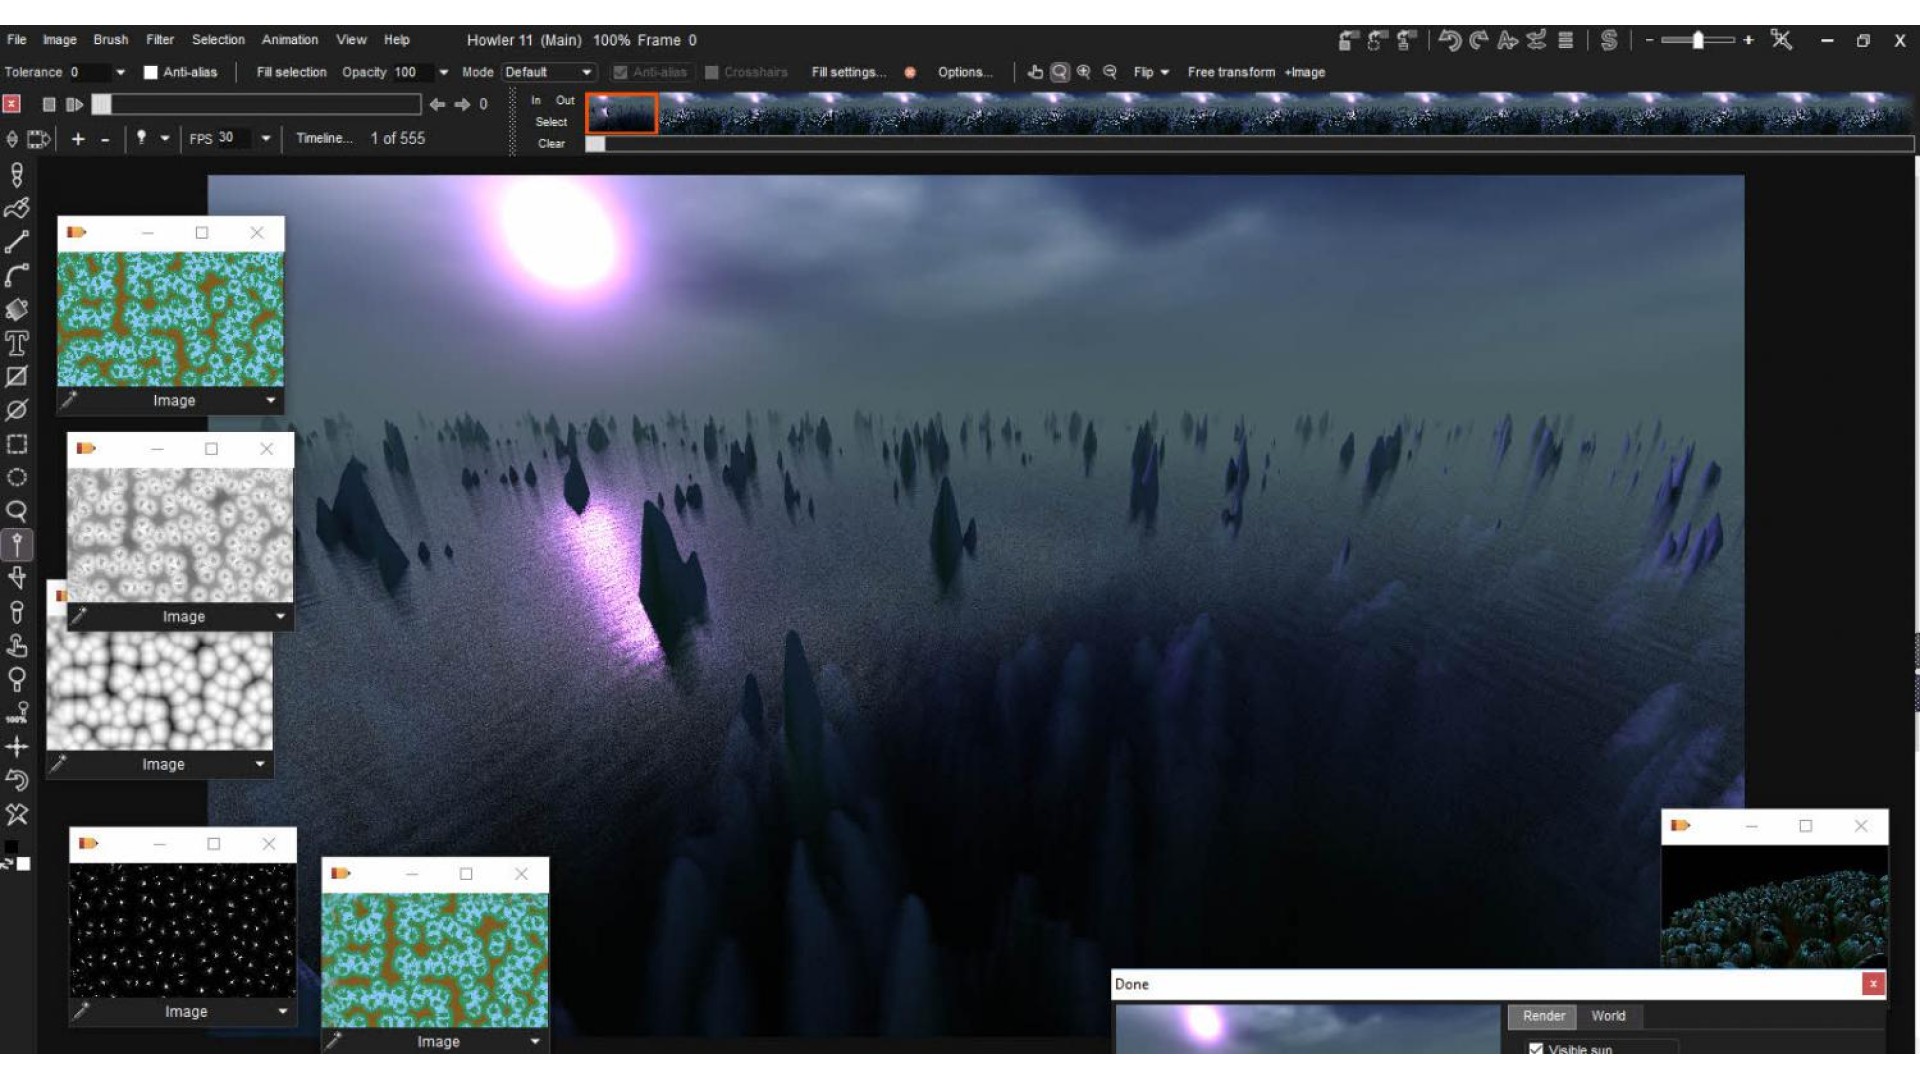Image resolution: width=1920 pixels, height=1080 pixels.
Task: Click the Fill settings... button
Action: (x=848, y=72)
